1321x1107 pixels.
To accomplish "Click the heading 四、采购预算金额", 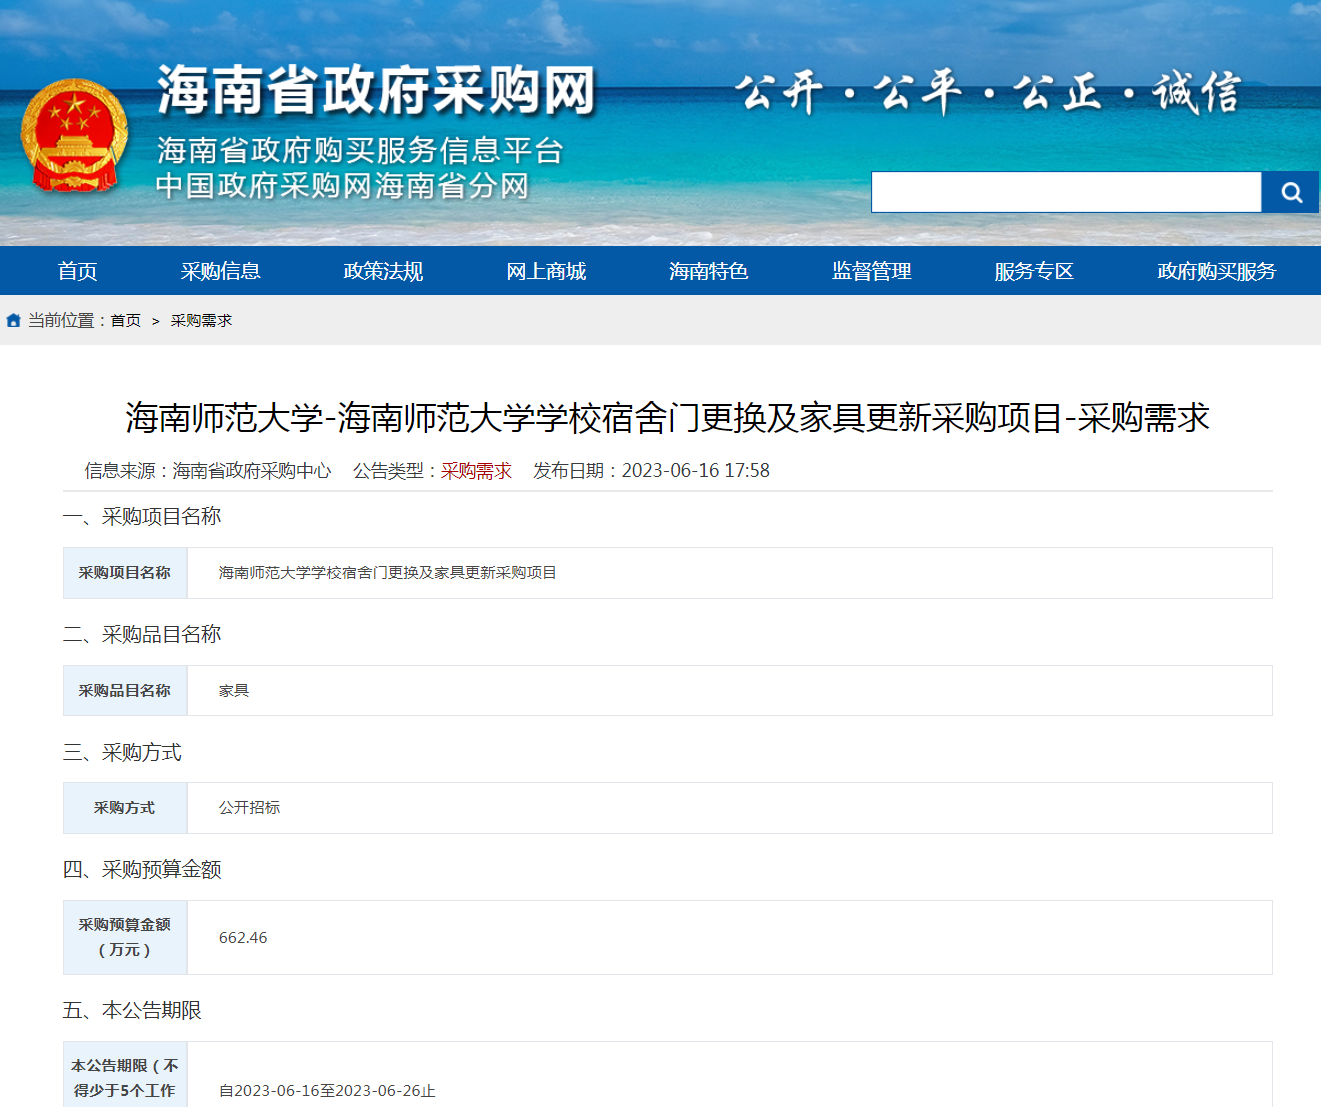I will click(x=142, y=870).
